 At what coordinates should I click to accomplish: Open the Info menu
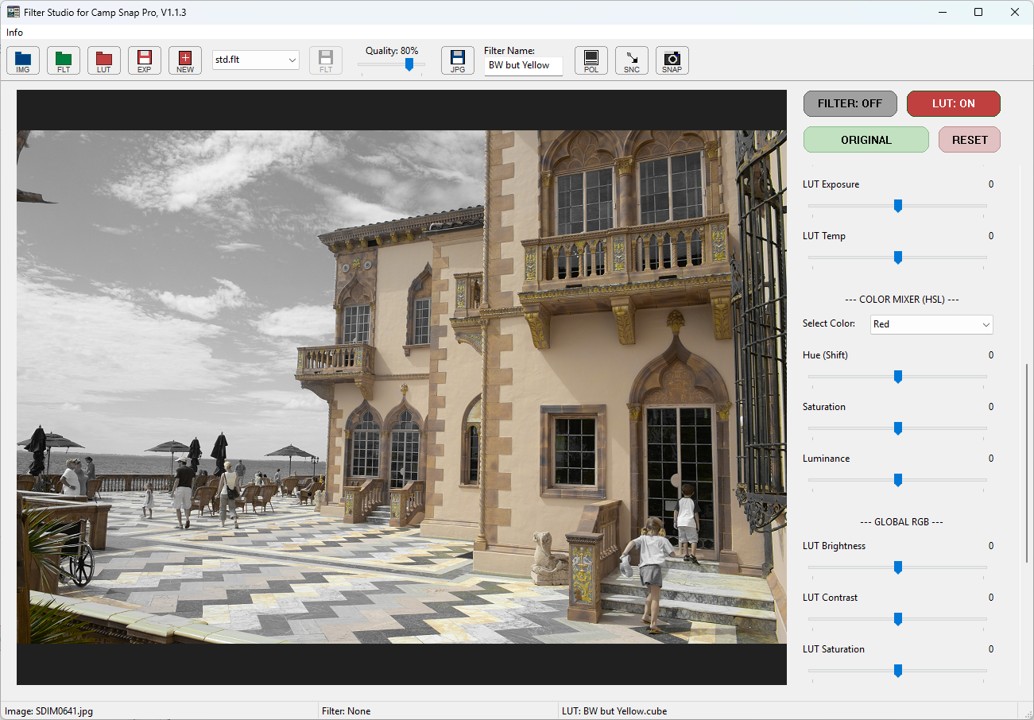click(x=14, y=32)
